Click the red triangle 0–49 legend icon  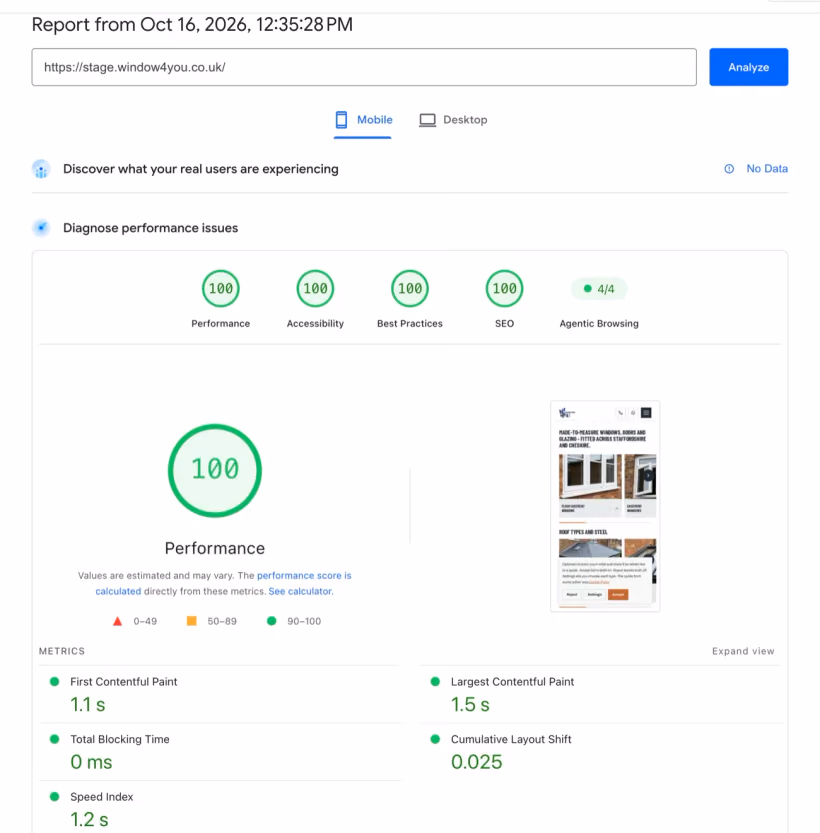(x=117, y=621)
